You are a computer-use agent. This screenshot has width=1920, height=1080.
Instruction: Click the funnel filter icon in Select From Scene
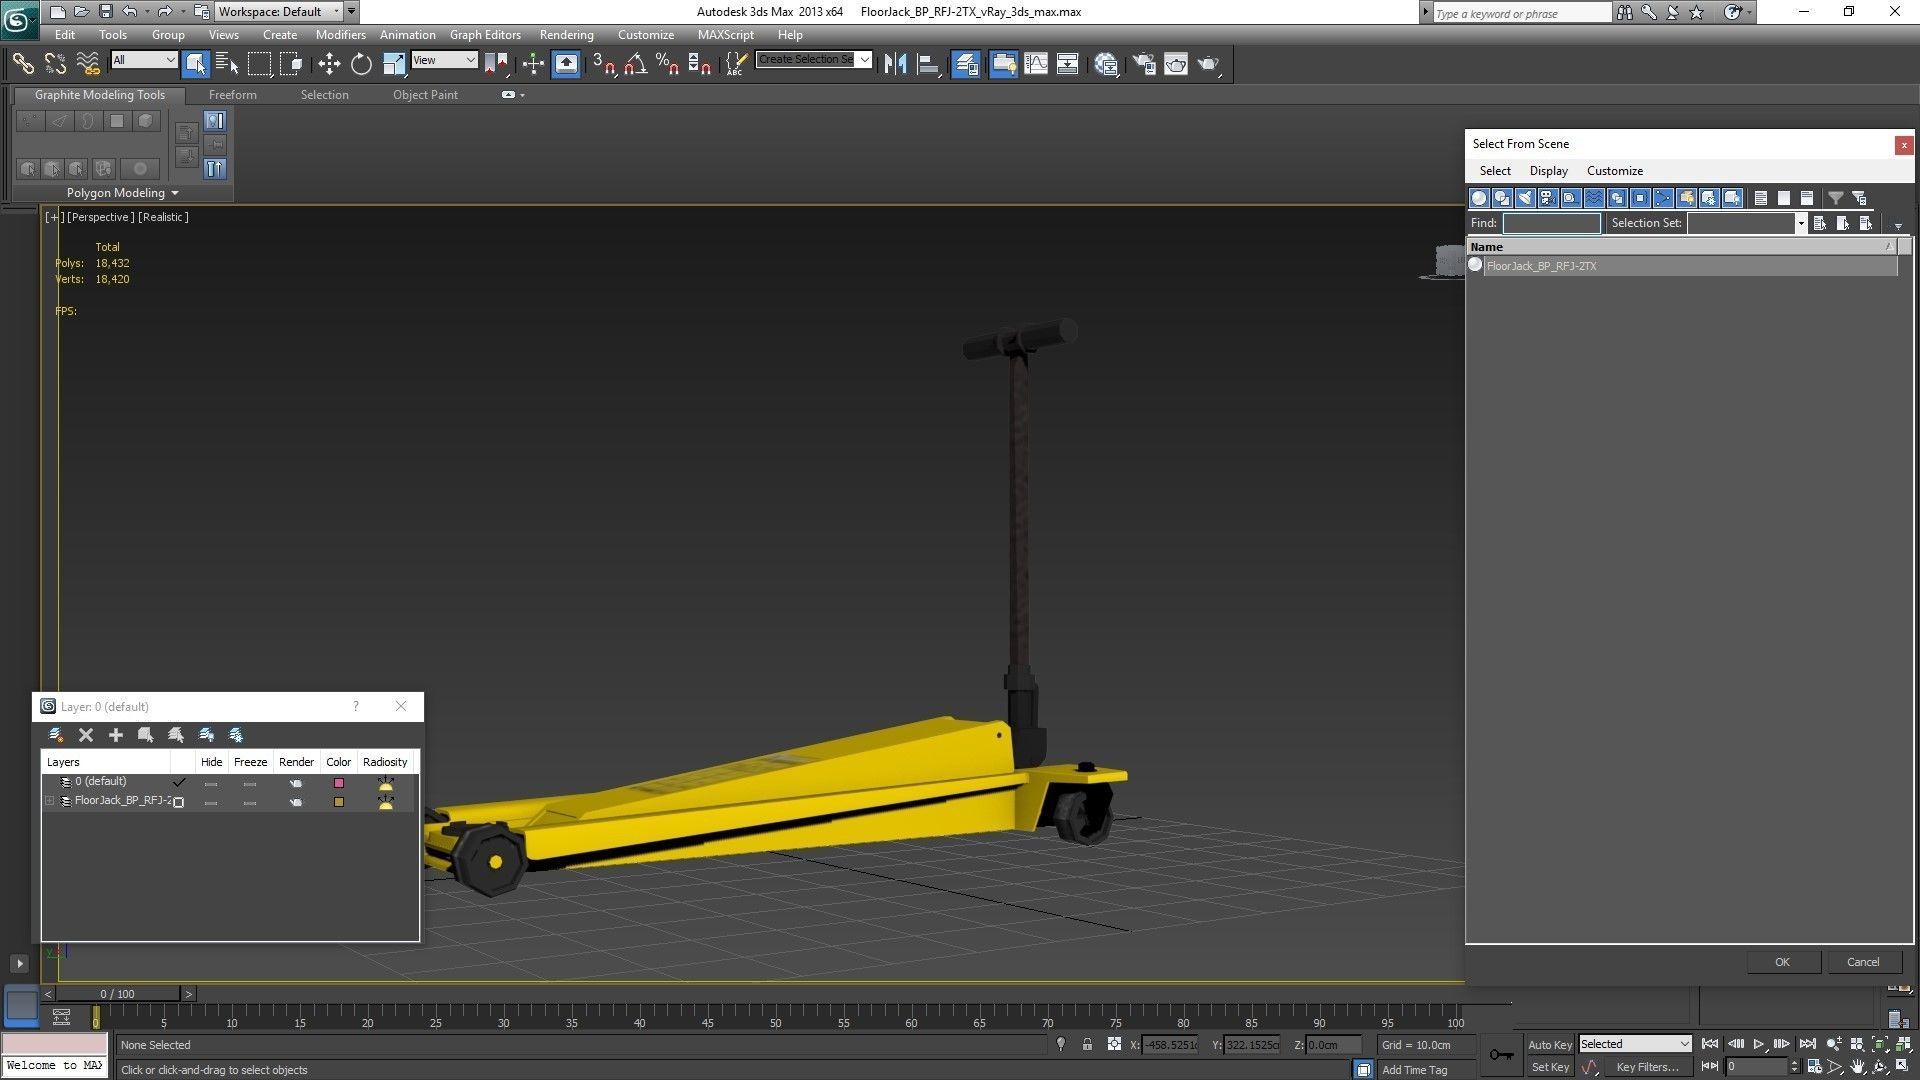coord(1836,198)
